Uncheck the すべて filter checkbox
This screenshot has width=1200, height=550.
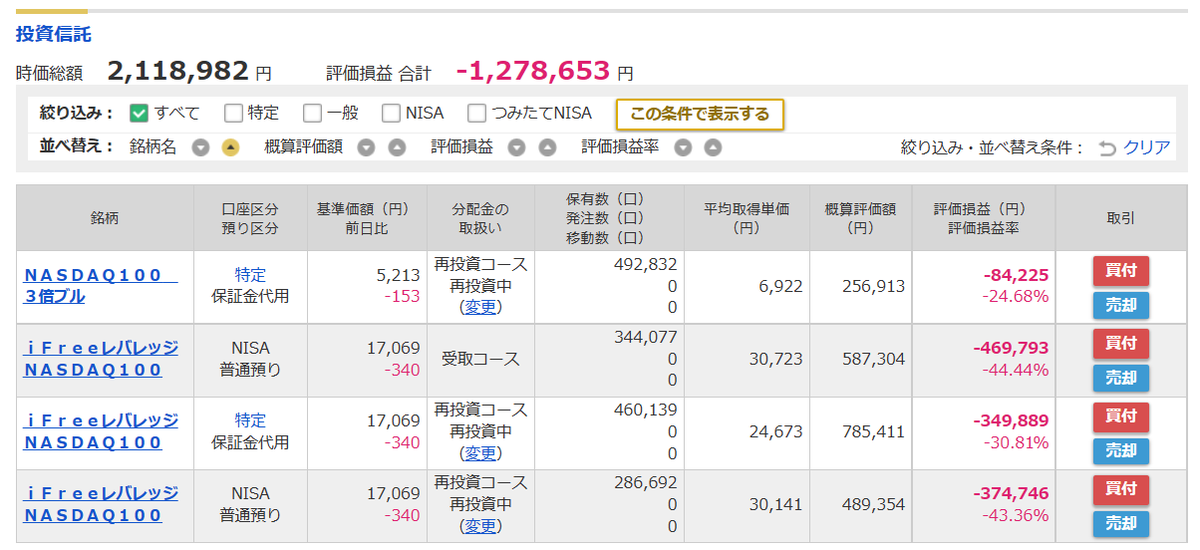tap(140, 113)
